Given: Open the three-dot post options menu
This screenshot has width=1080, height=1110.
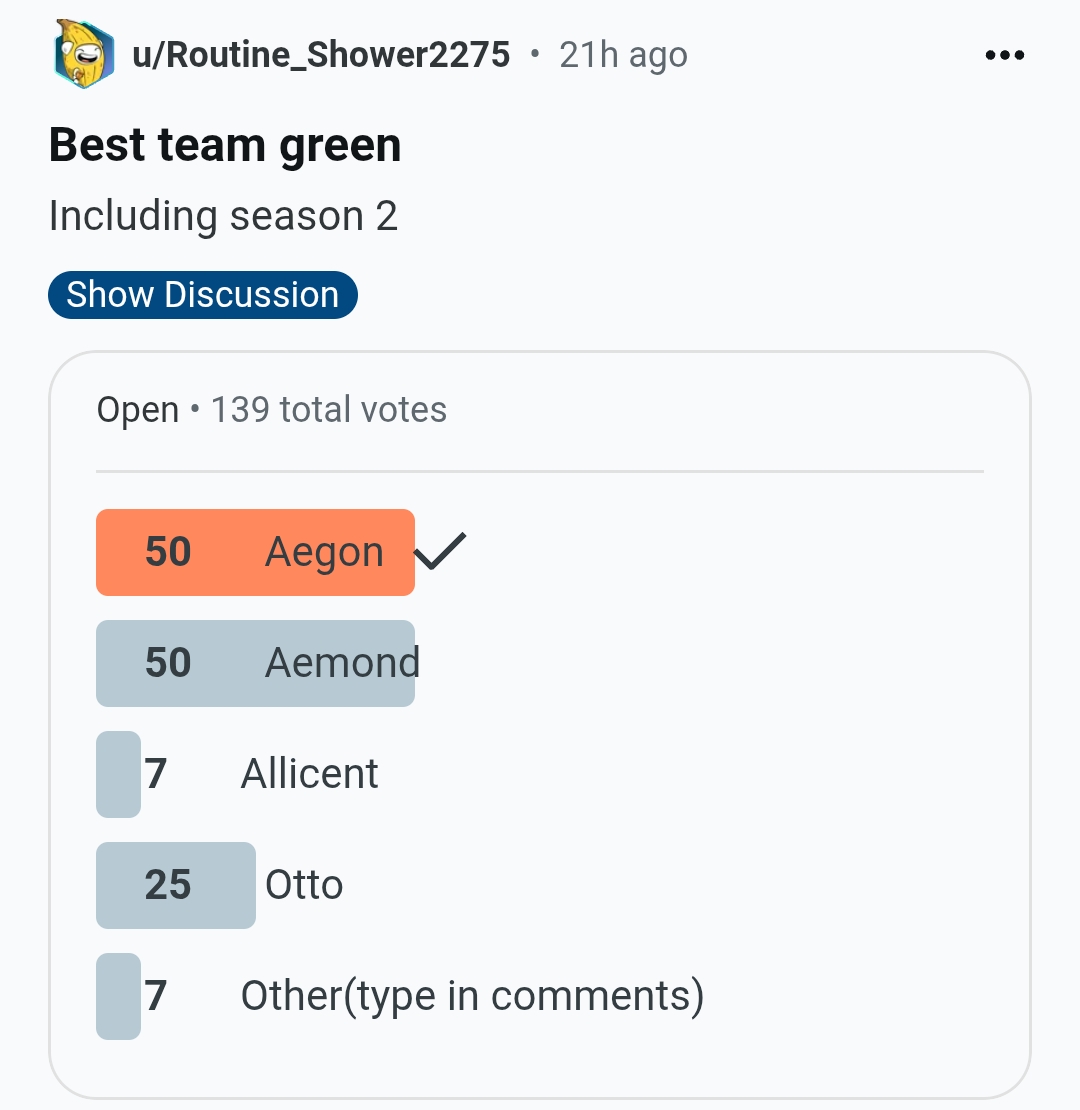Looking at the screenshot, I should coord(1004,56).
